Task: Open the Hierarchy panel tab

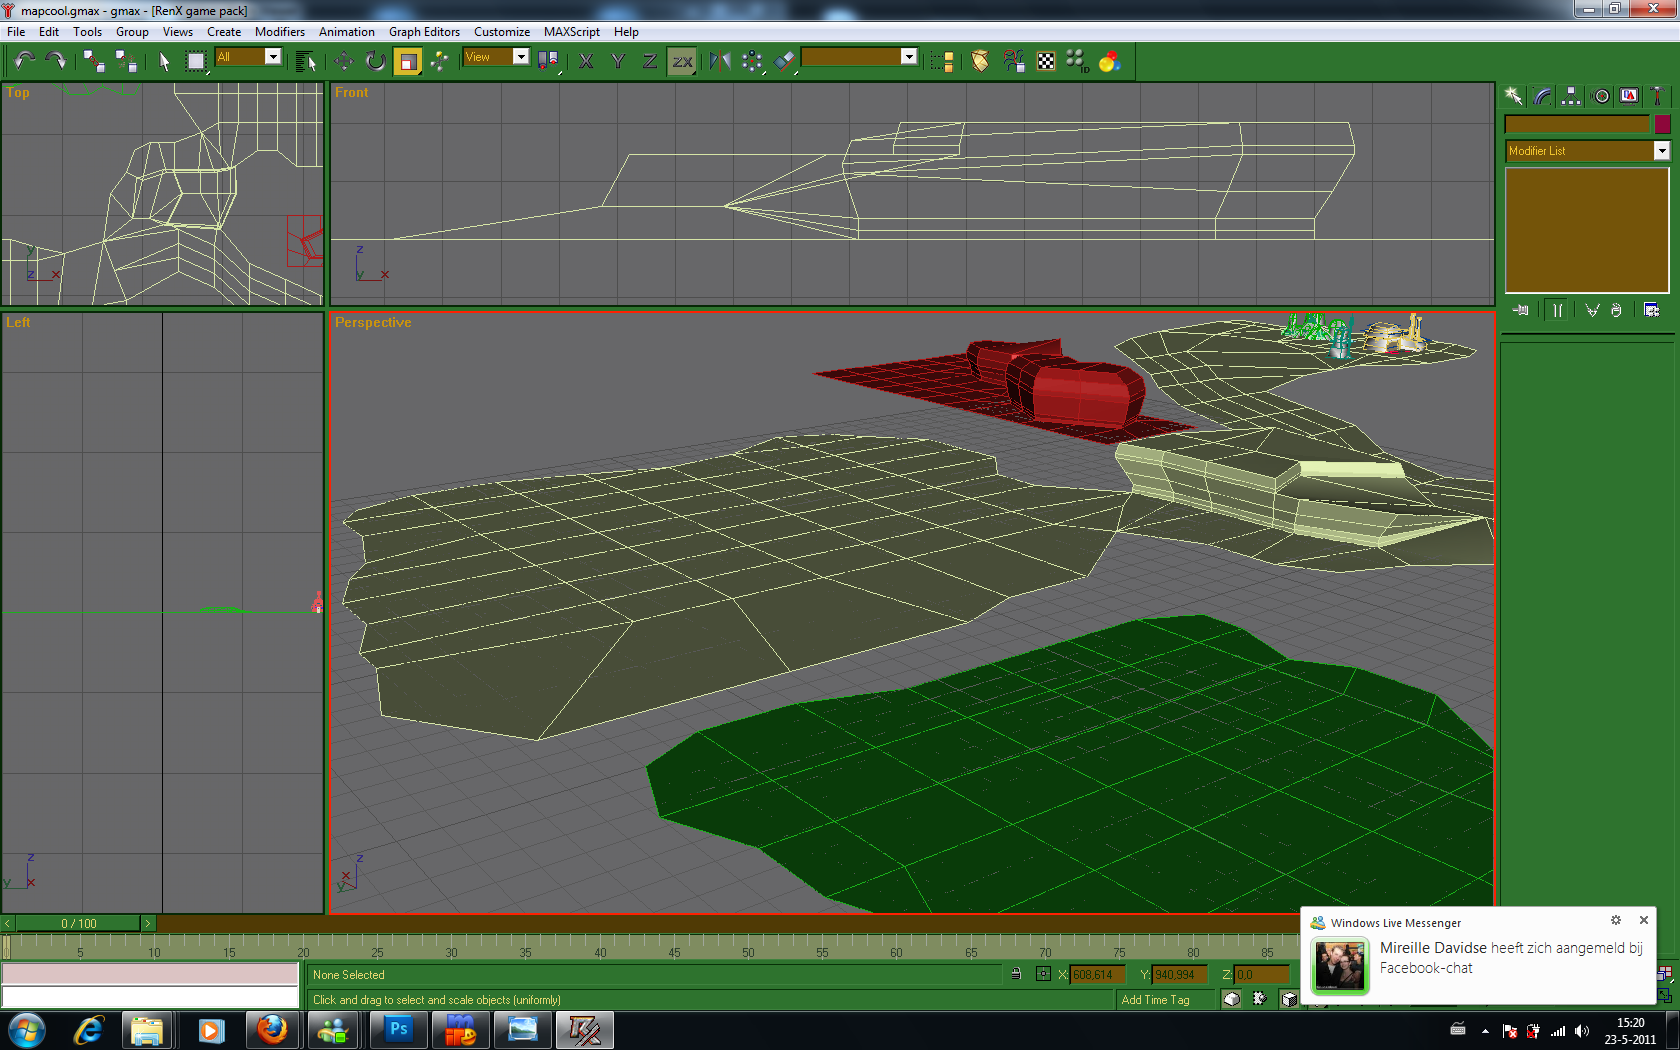Action: tap(1571, 96)
